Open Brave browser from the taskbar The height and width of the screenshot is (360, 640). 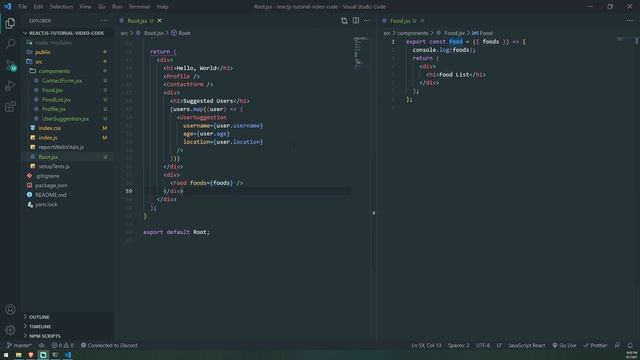31,355
